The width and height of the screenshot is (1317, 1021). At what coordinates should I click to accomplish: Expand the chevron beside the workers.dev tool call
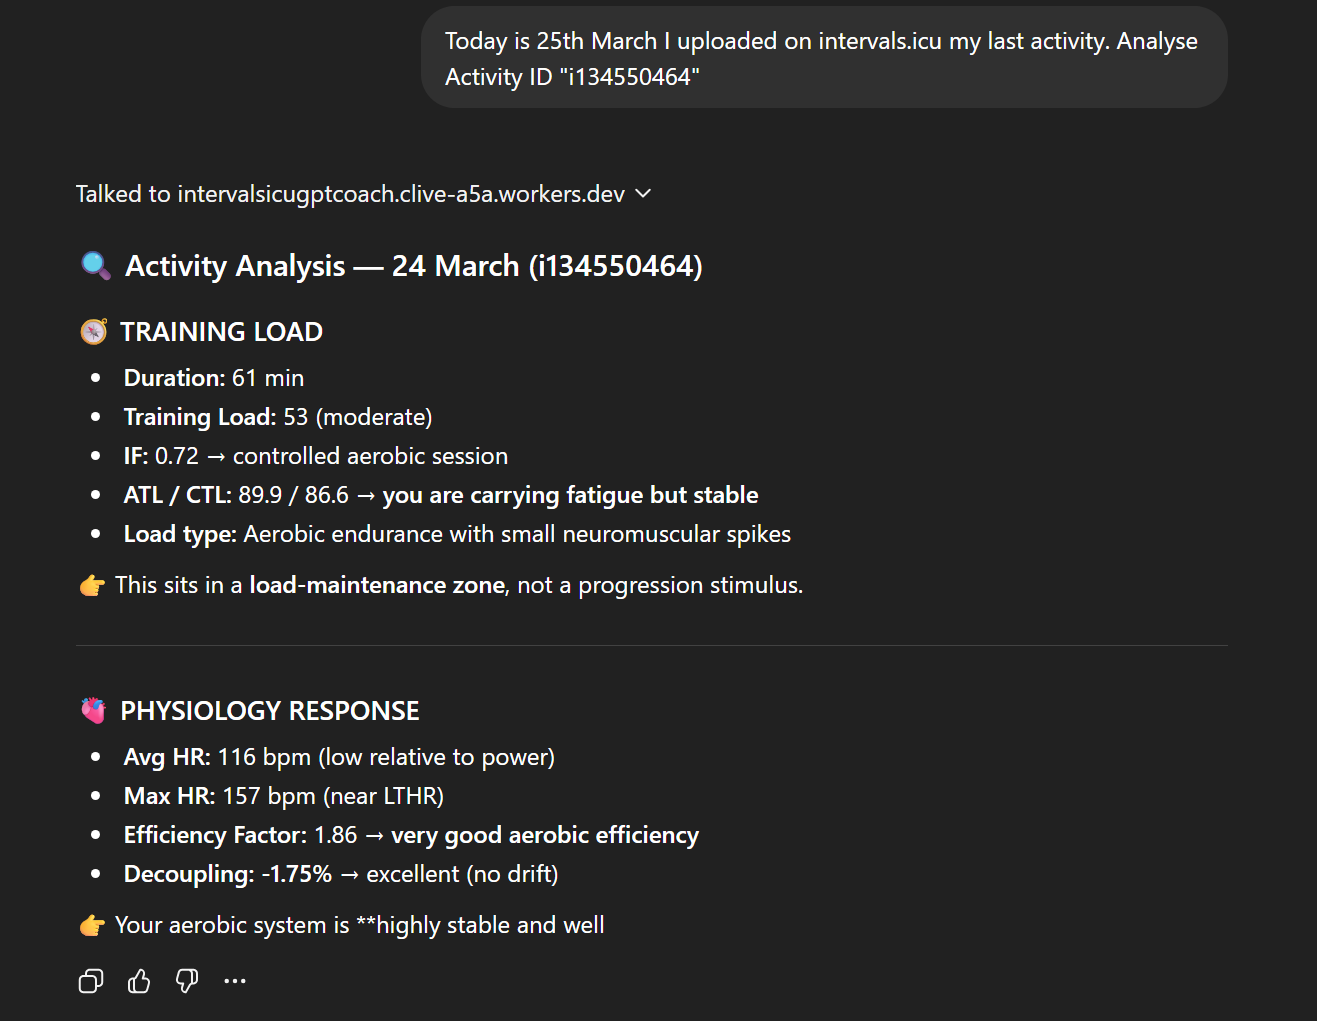pos(643,193)
